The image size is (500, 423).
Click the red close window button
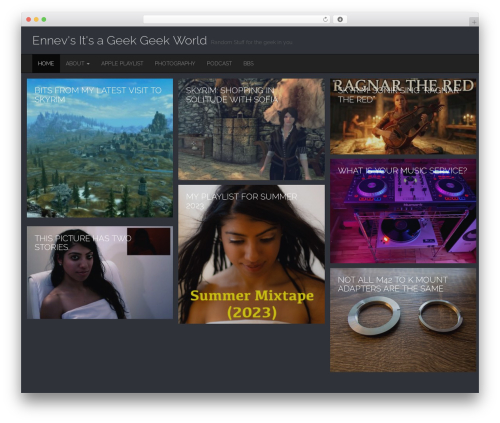[29, 19]
